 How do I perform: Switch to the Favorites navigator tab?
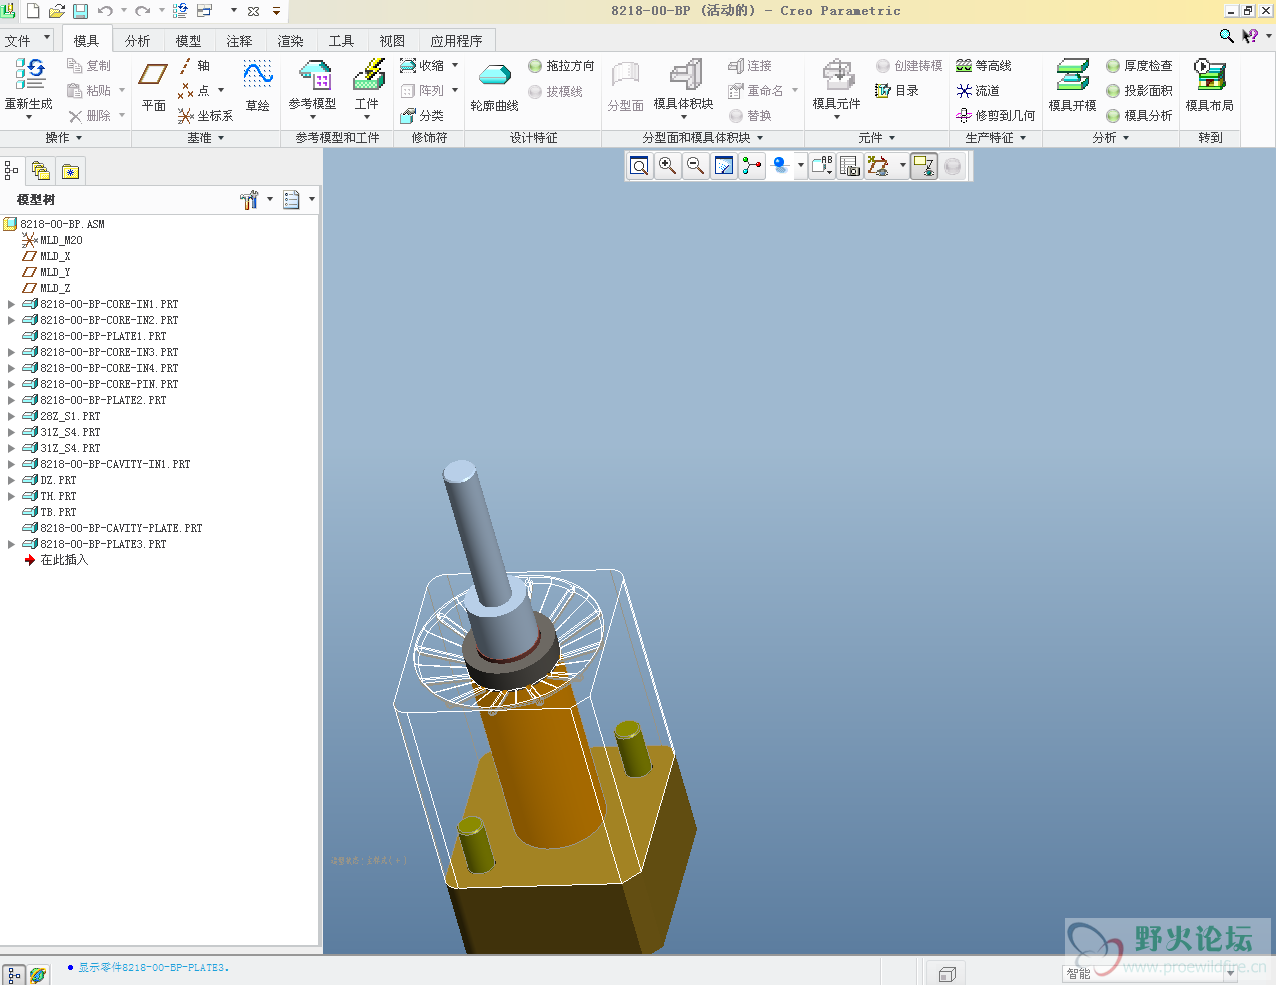point(70,171)
